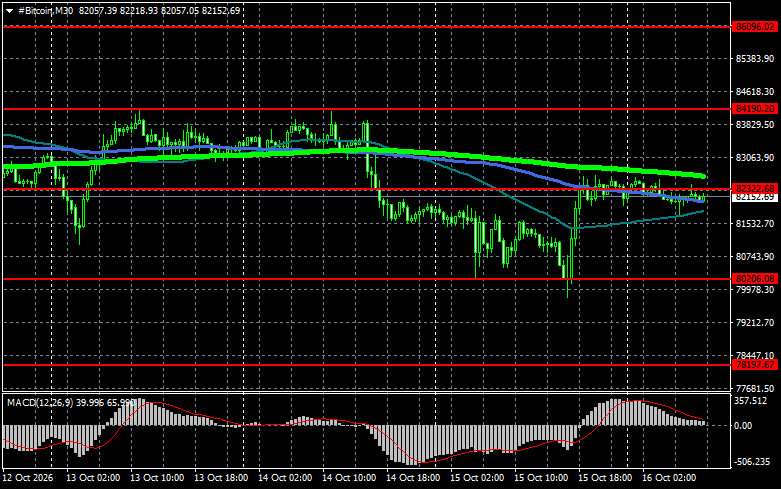Click the 15 Oct 18:00 time label
Viewport: 781px width, 489px height.
click(605, 478)
